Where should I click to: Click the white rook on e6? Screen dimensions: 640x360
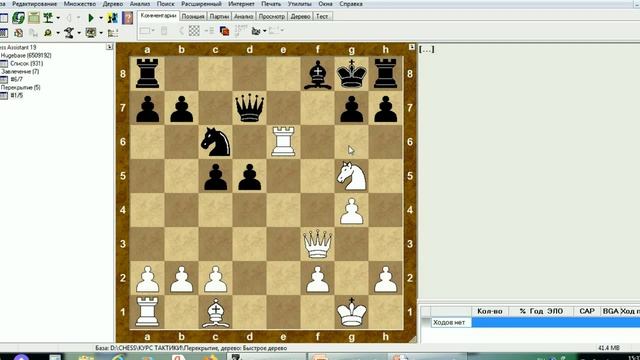pyautogui.click(x=283, y=142)
